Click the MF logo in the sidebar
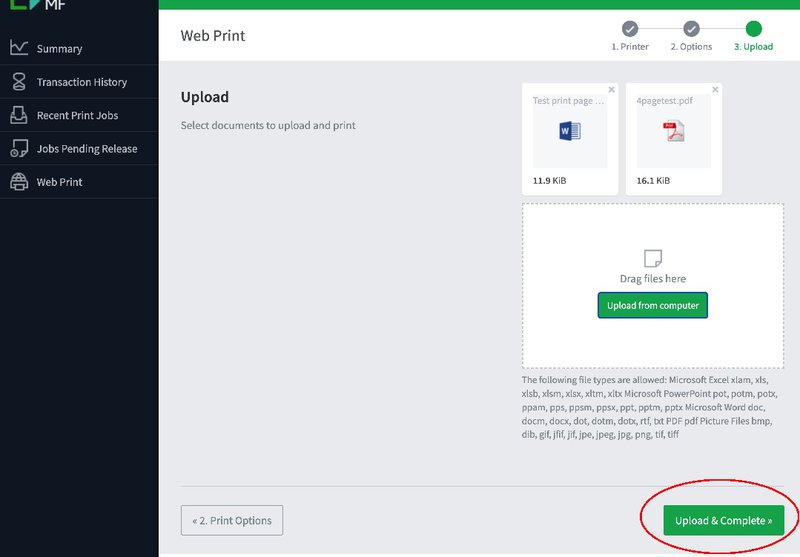 click(x=38, y=5)
